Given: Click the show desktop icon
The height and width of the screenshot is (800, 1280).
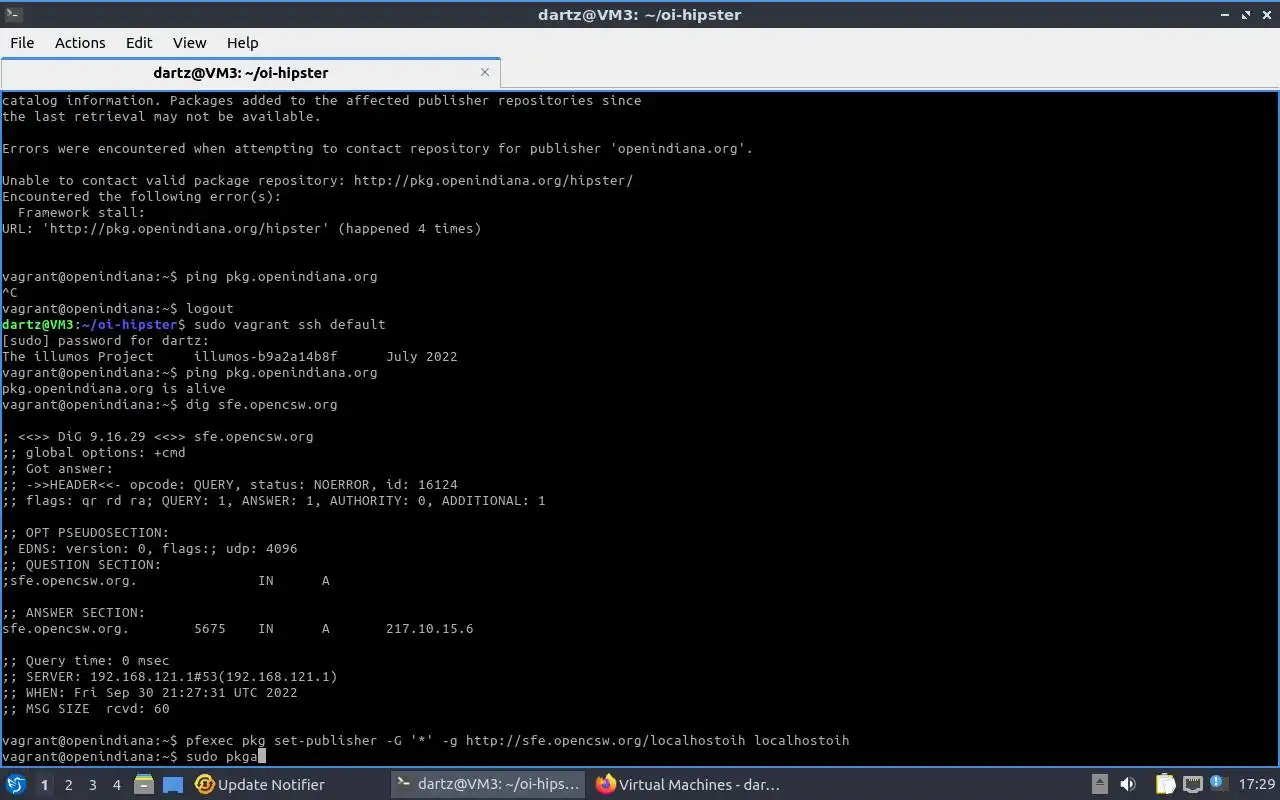Looking at the screenshot, I should pos(172,785).
